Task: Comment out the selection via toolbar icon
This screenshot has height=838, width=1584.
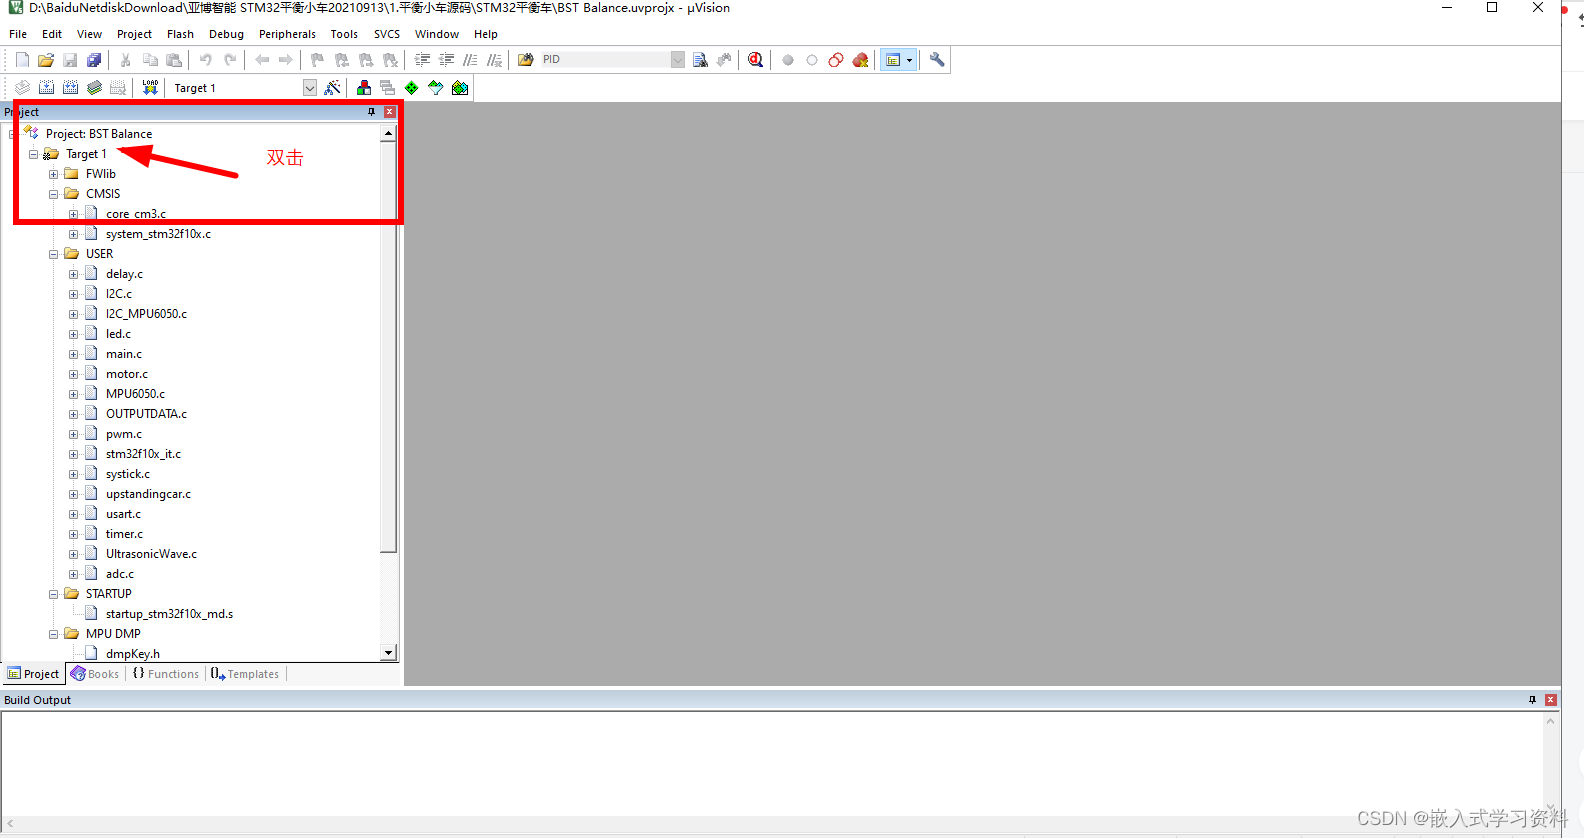Action: 470,60
